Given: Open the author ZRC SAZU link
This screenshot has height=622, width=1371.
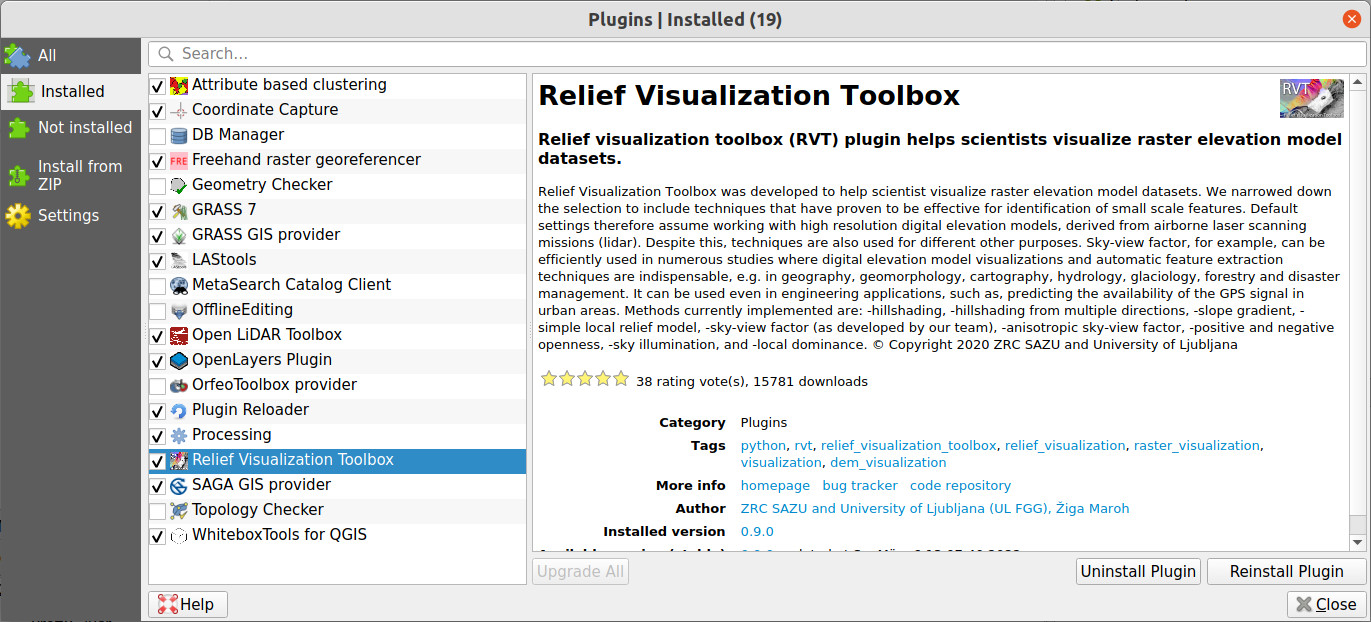Looking at the screenshot, I should coord(936,508).
